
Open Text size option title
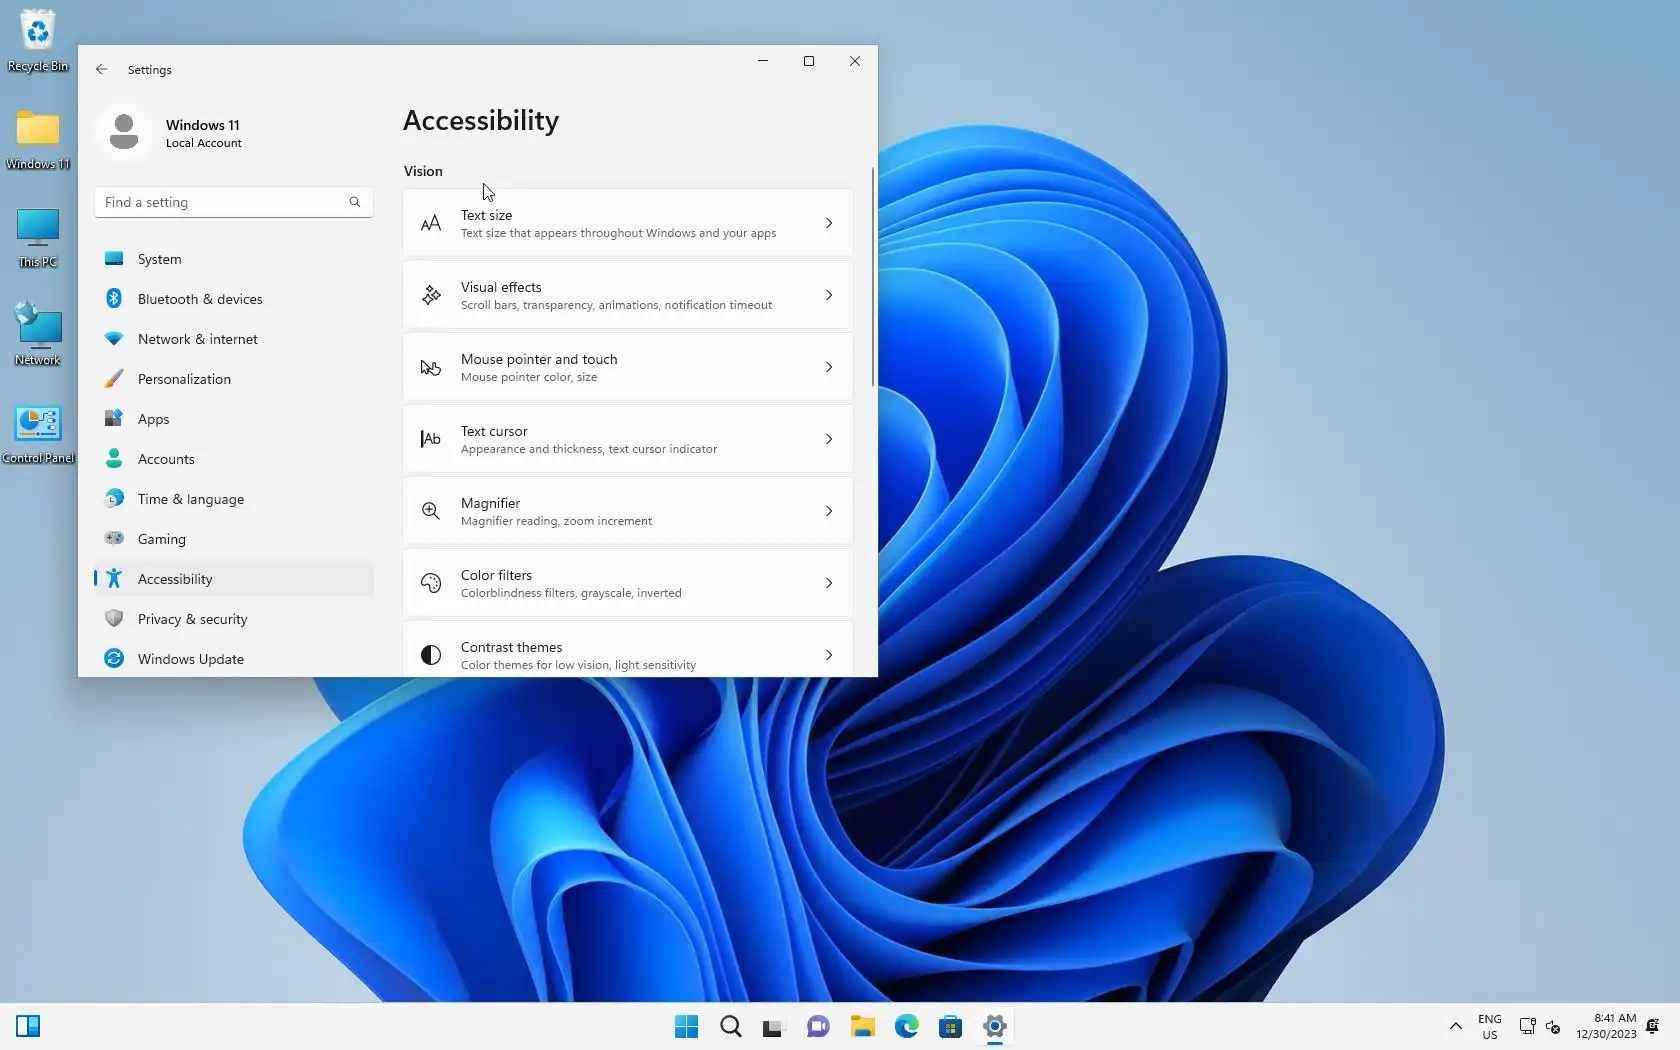(x=486, y=215)
